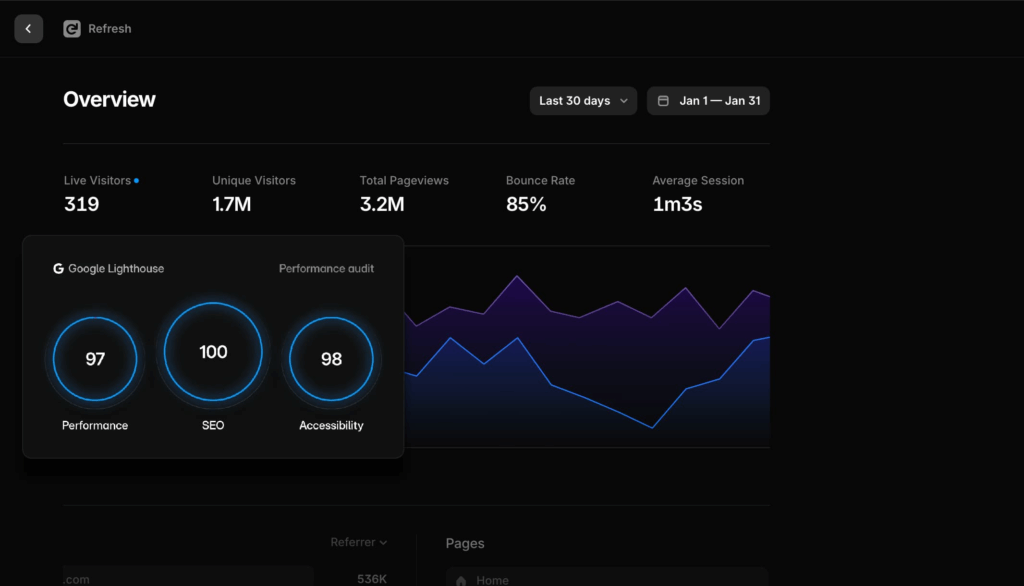
Task: Click the Google G logo icon
Action: [x=58, y=269]
